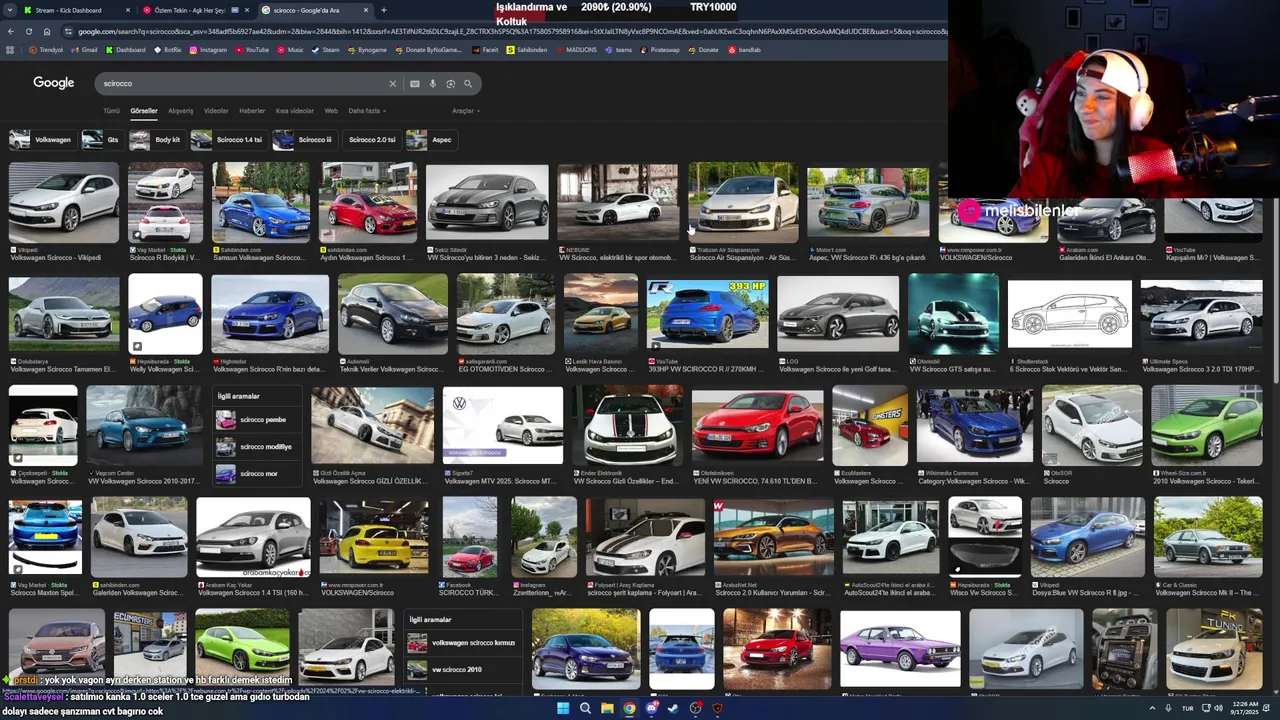Screen dimensions: 1280x720
Task: Open the on-screen keyboard in the search bar
Action: coord(415,84)
